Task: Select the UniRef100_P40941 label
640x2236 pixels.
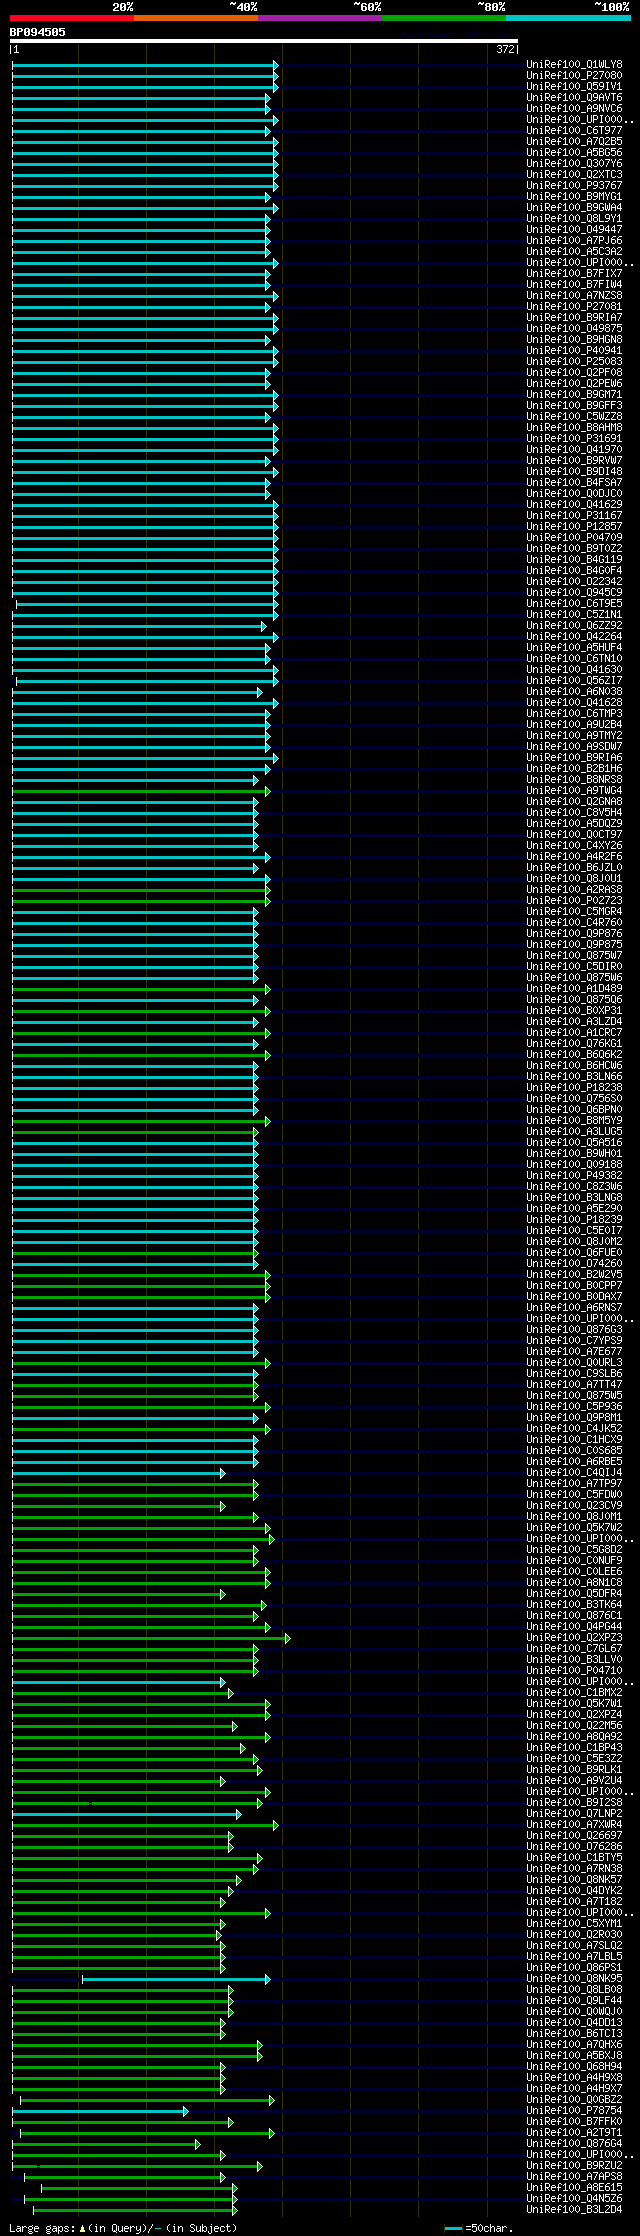Action: pyautogui.click(x=574, y=351)
